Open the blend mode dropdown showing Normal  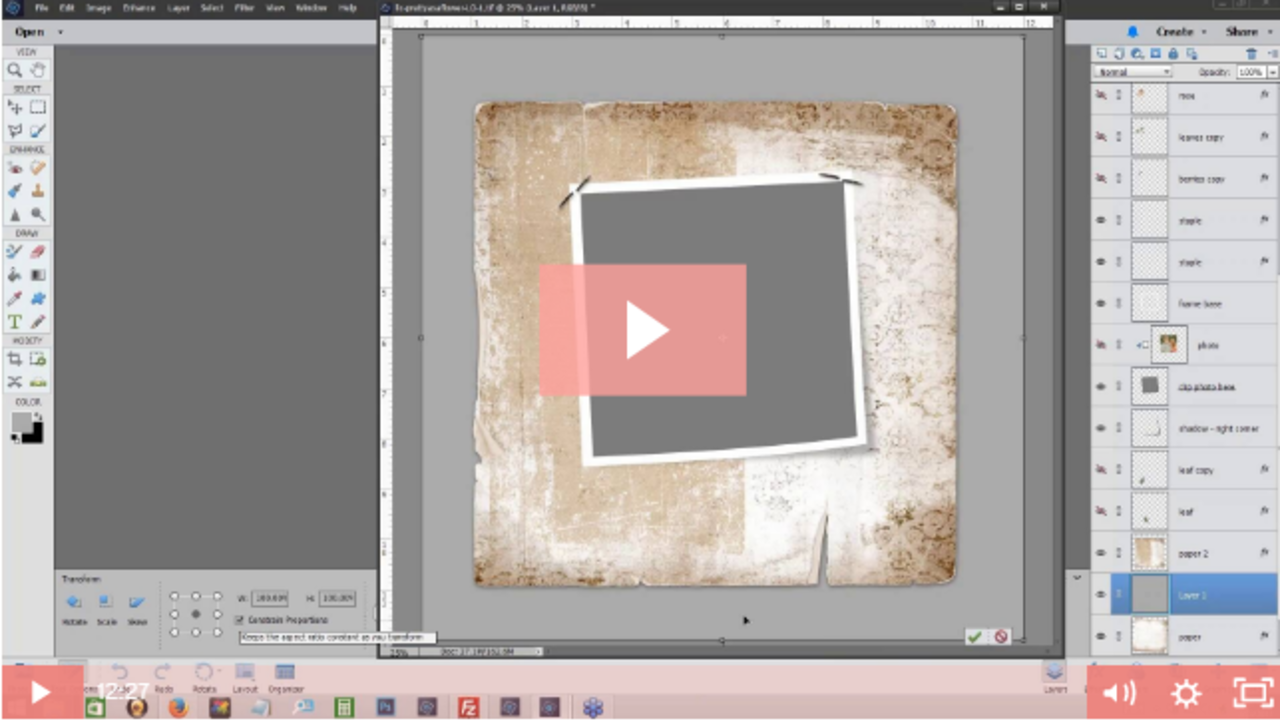coord(1132,71)
